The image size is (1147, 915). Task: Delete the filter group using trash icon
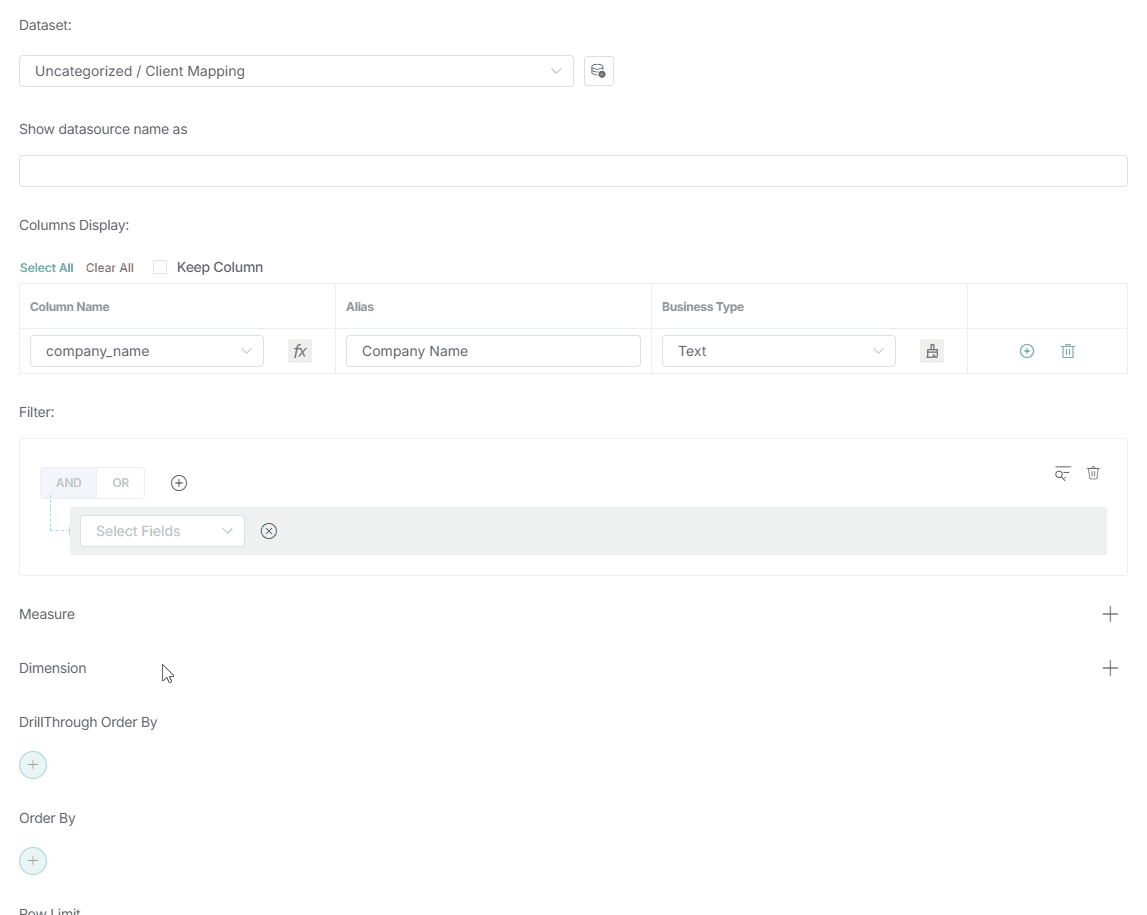pos(1093,473)
